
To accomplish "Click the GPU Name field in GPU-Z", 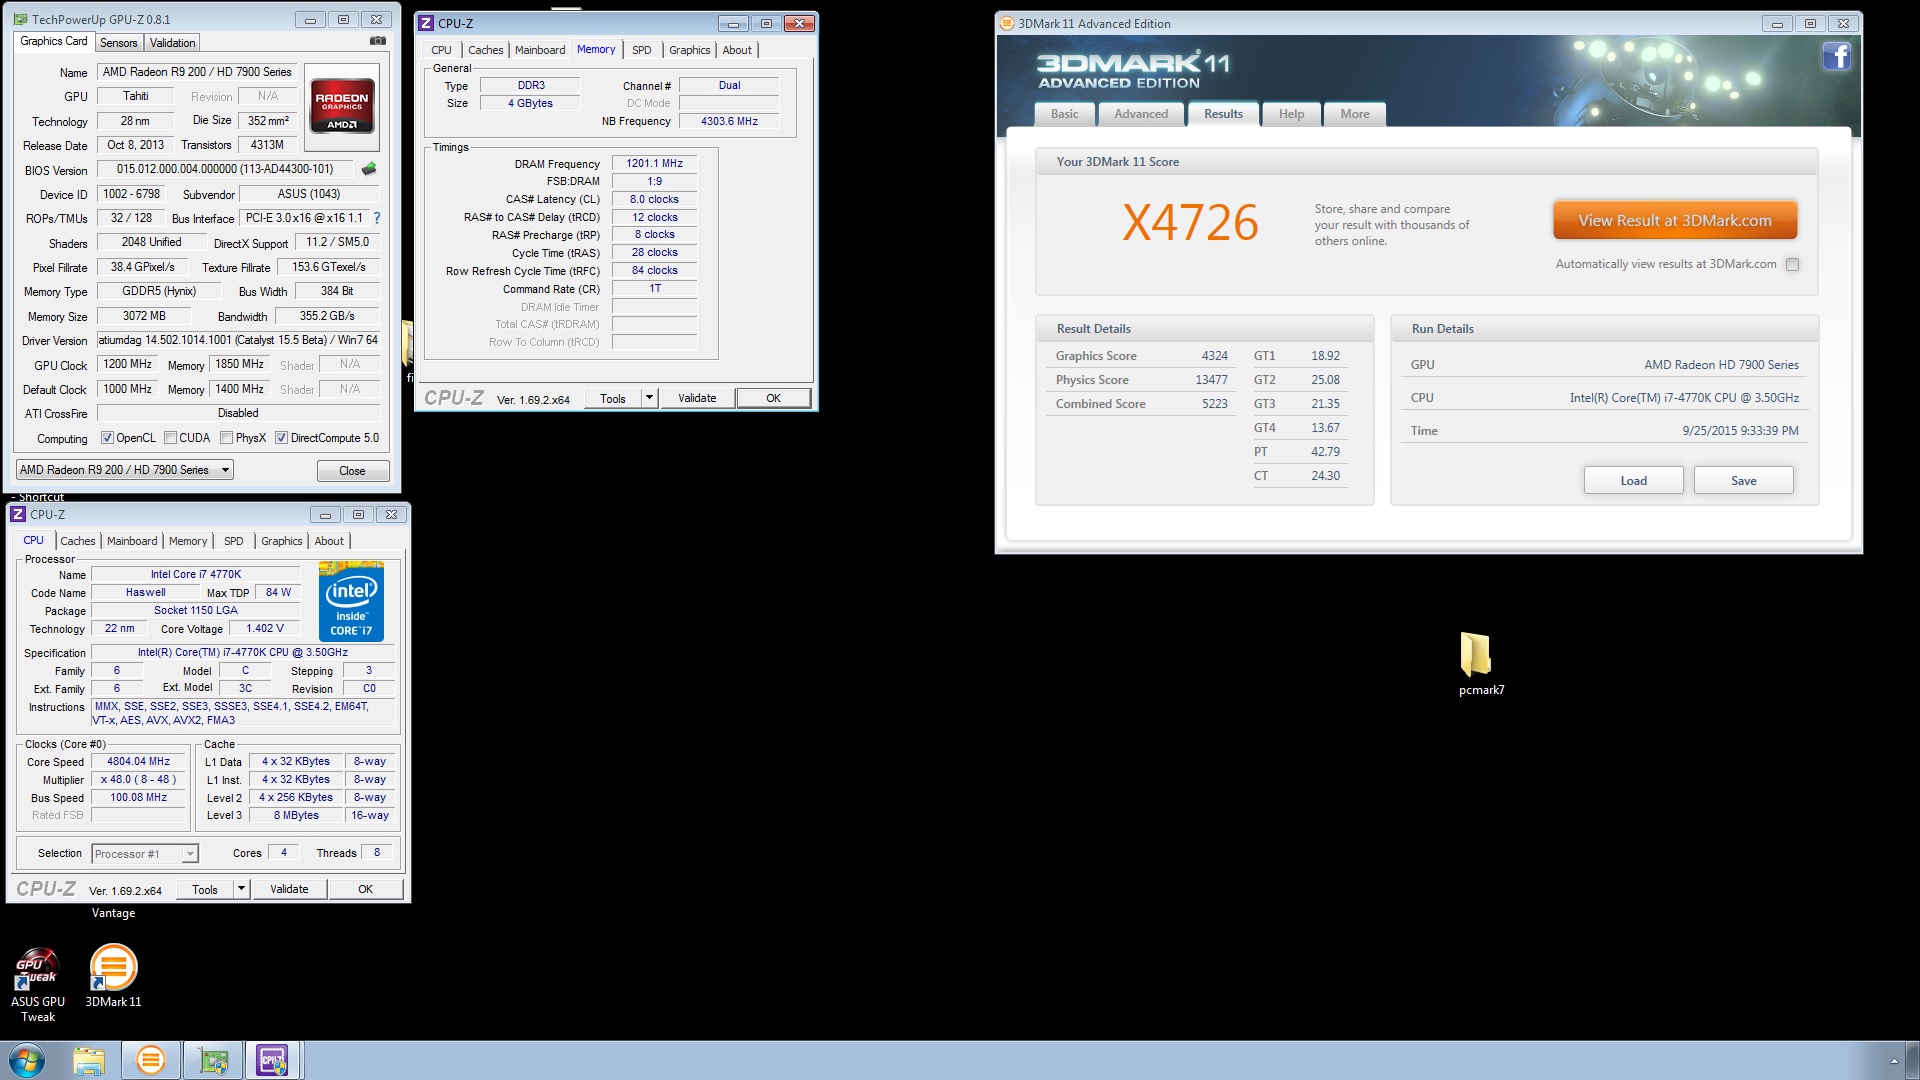I will point(196,72).
